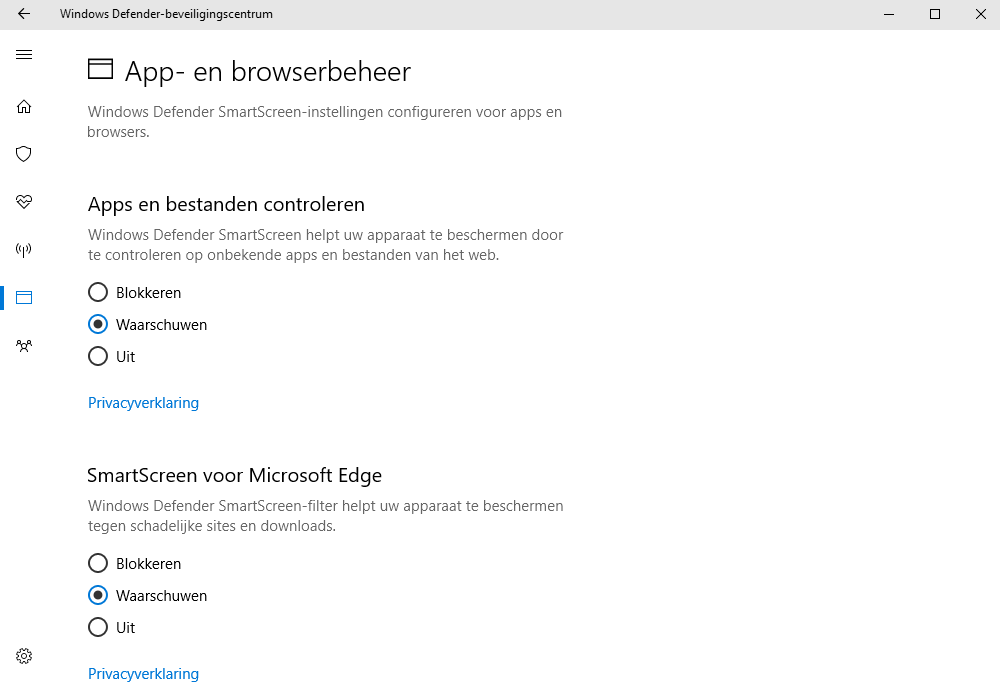Select Blokkeren for apps and files

pyautogui.click(x=98, y=293)
